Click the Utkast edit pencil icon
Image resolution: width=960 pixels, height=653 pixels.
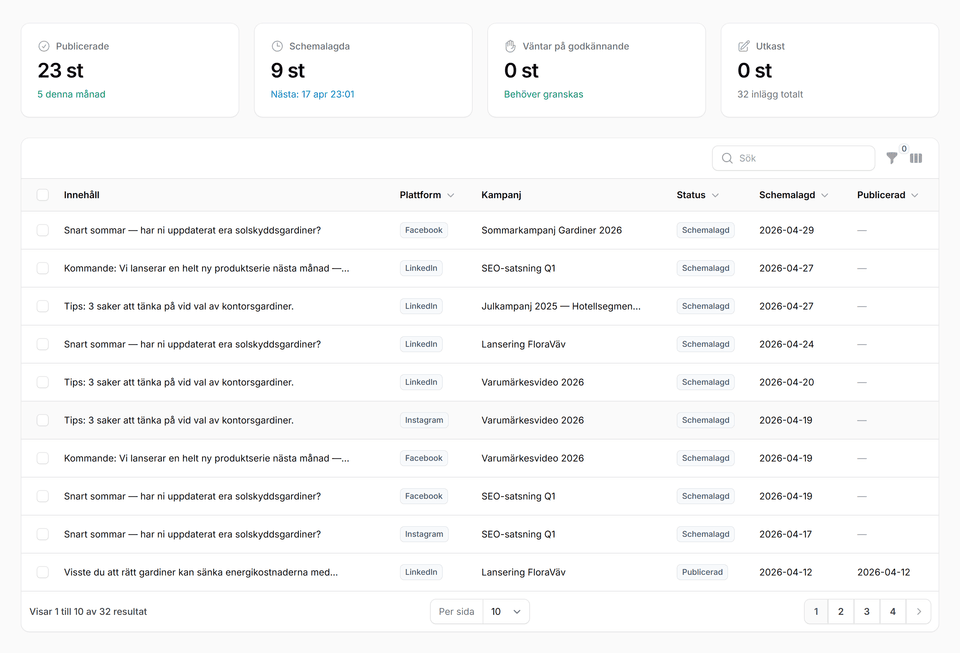click(743, 46)
